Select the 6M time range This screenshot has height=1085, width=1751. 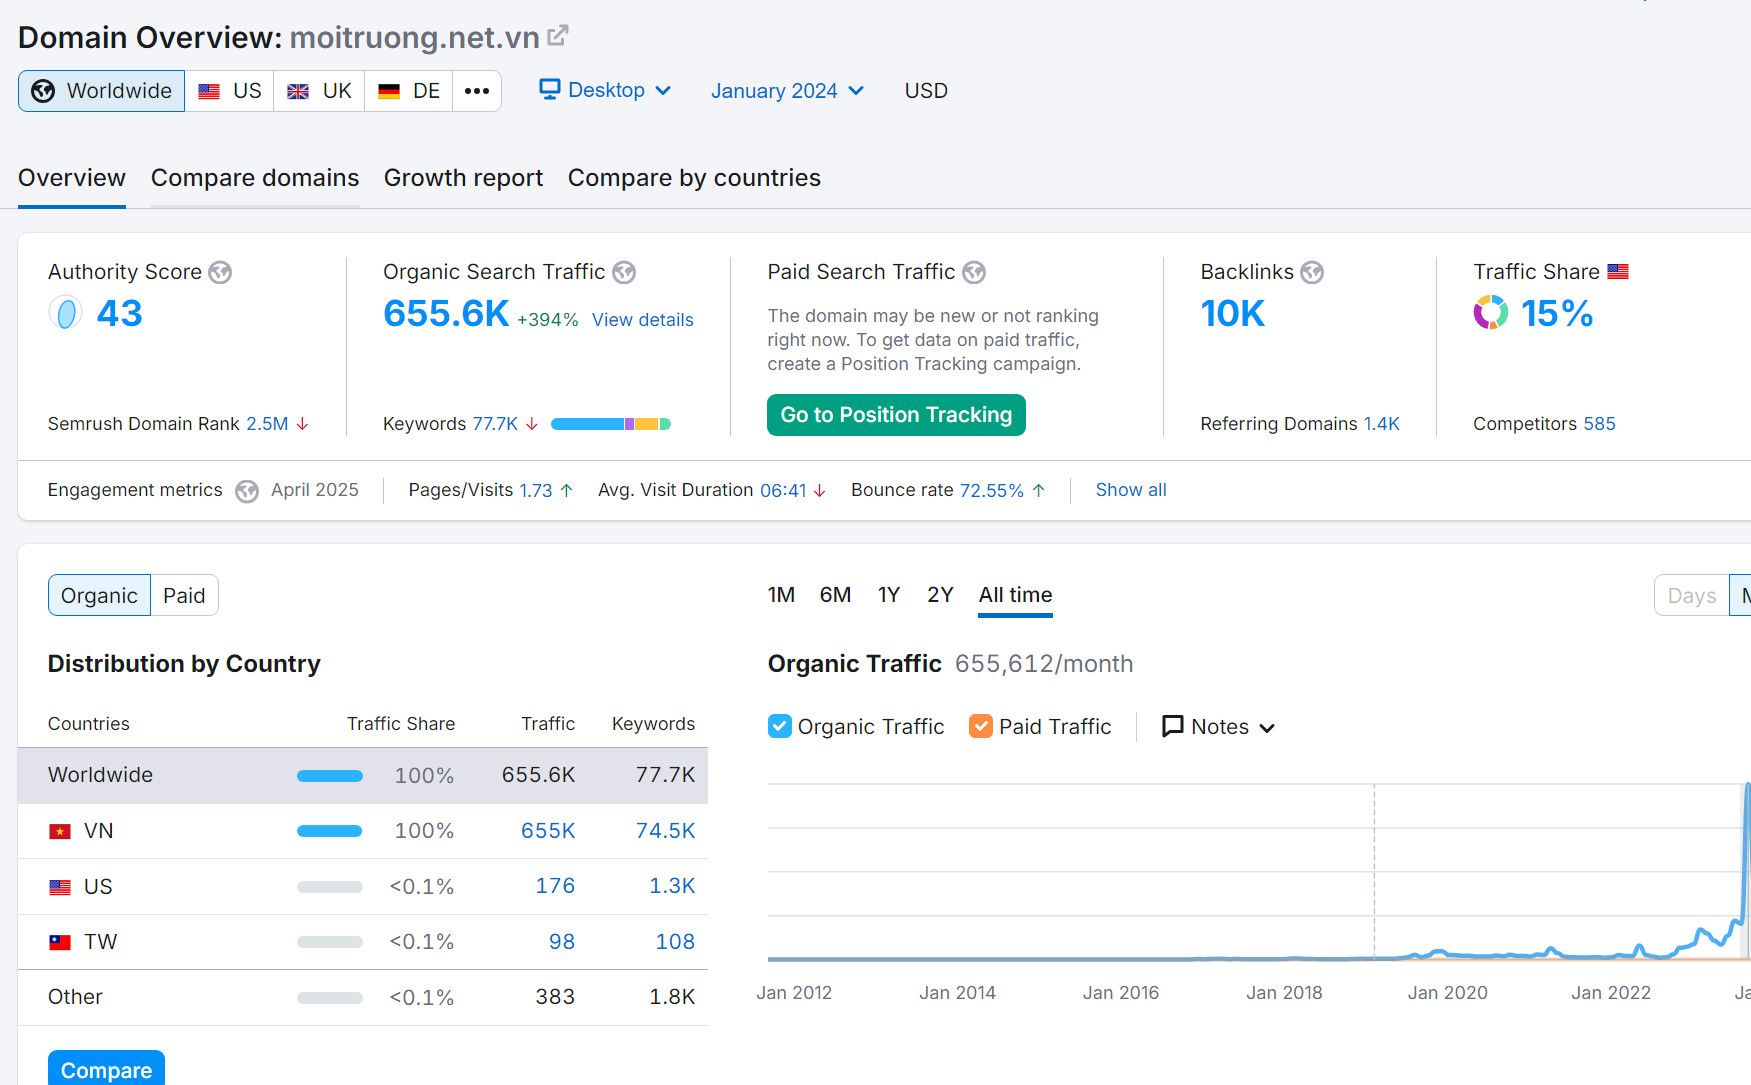point(835,594)
